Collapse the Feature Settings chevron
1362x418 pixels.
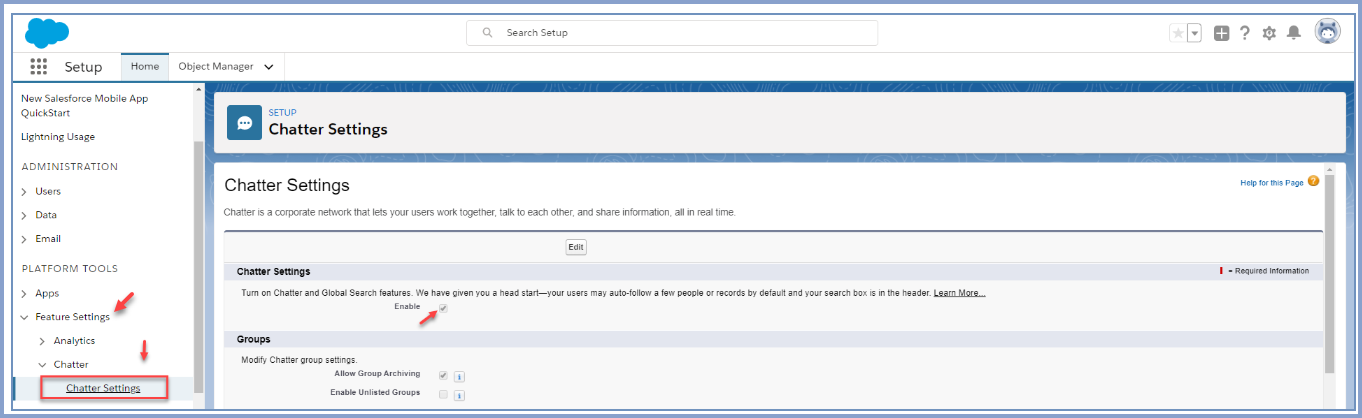point(24,317)
